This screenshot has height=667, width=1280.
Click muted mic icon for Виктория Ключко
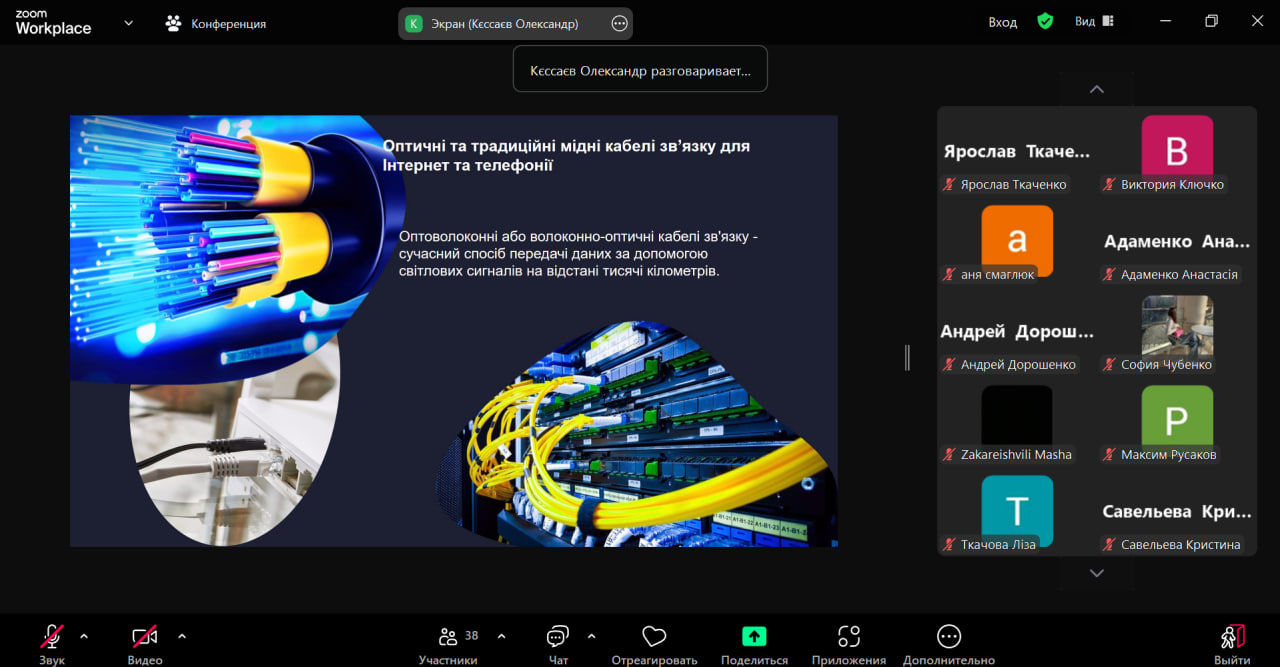(1109, 184)
